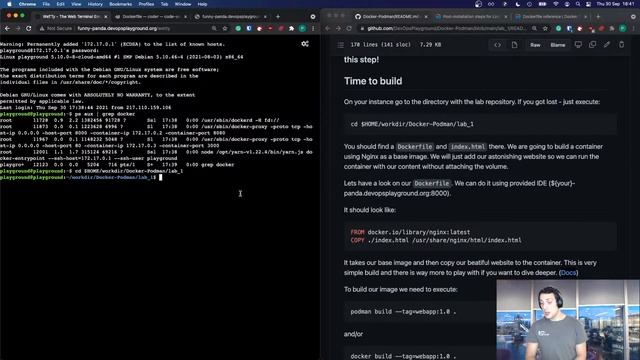Open the WeTTy terminal settings gear

305,44
